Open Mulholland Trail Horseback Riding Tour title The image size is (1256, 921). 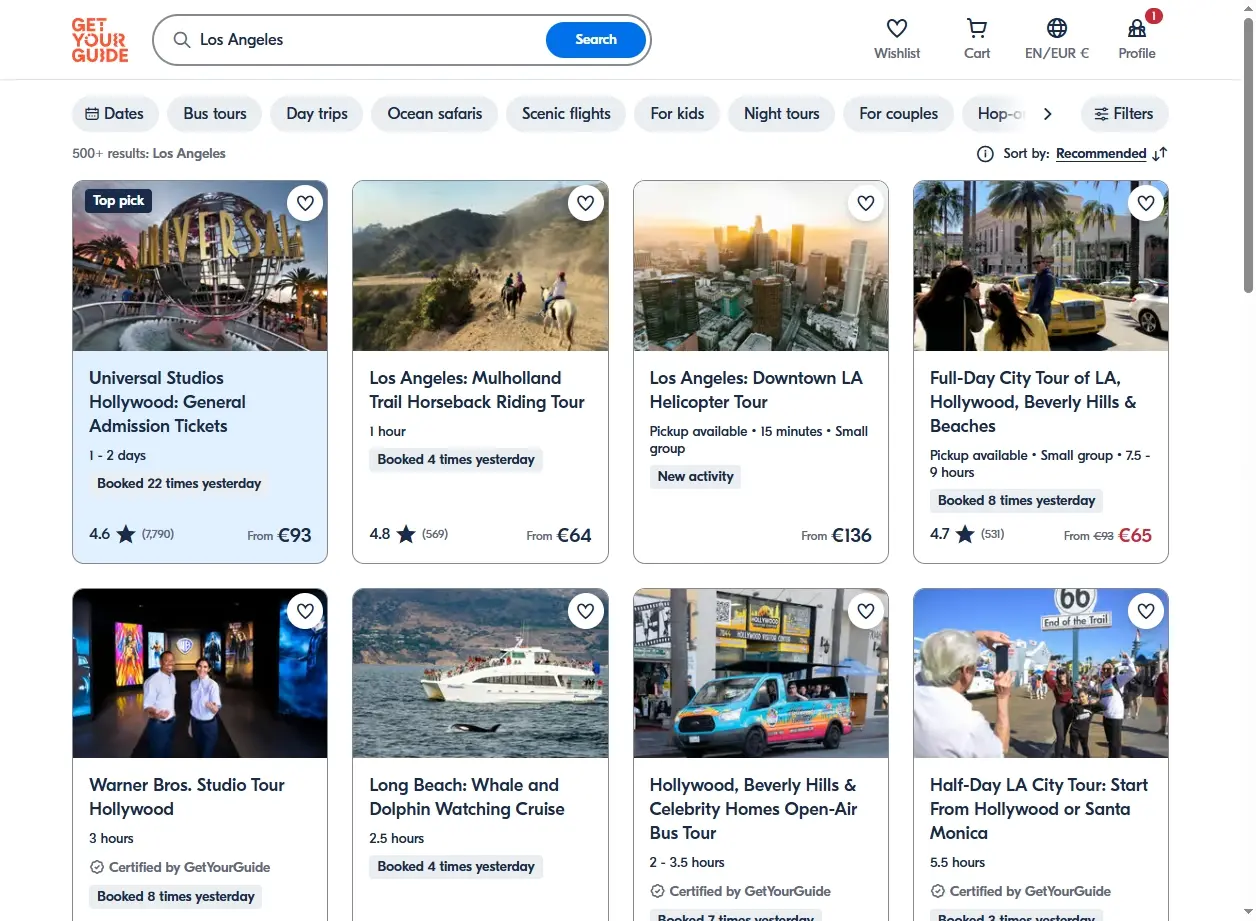477,390
